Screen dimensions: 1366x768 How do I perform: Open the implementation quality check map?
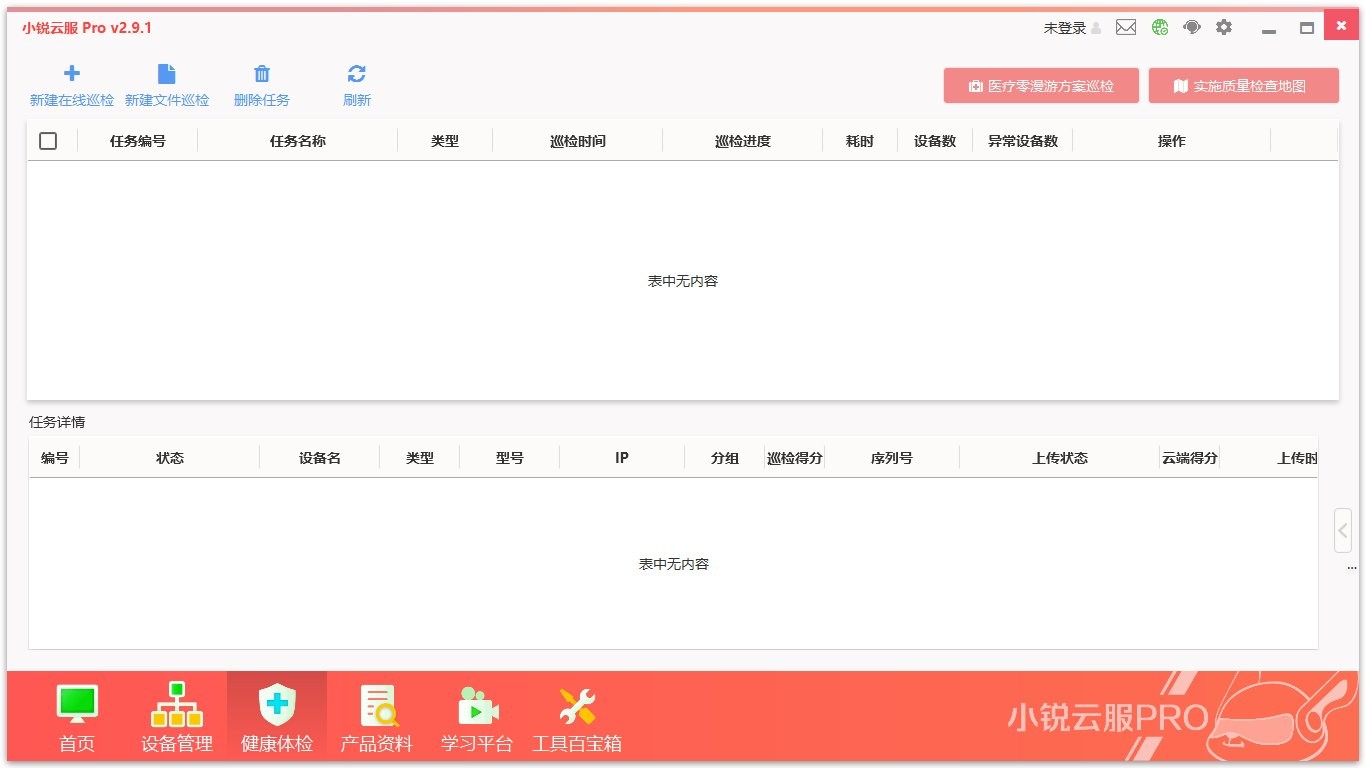tap(1243, 85)
